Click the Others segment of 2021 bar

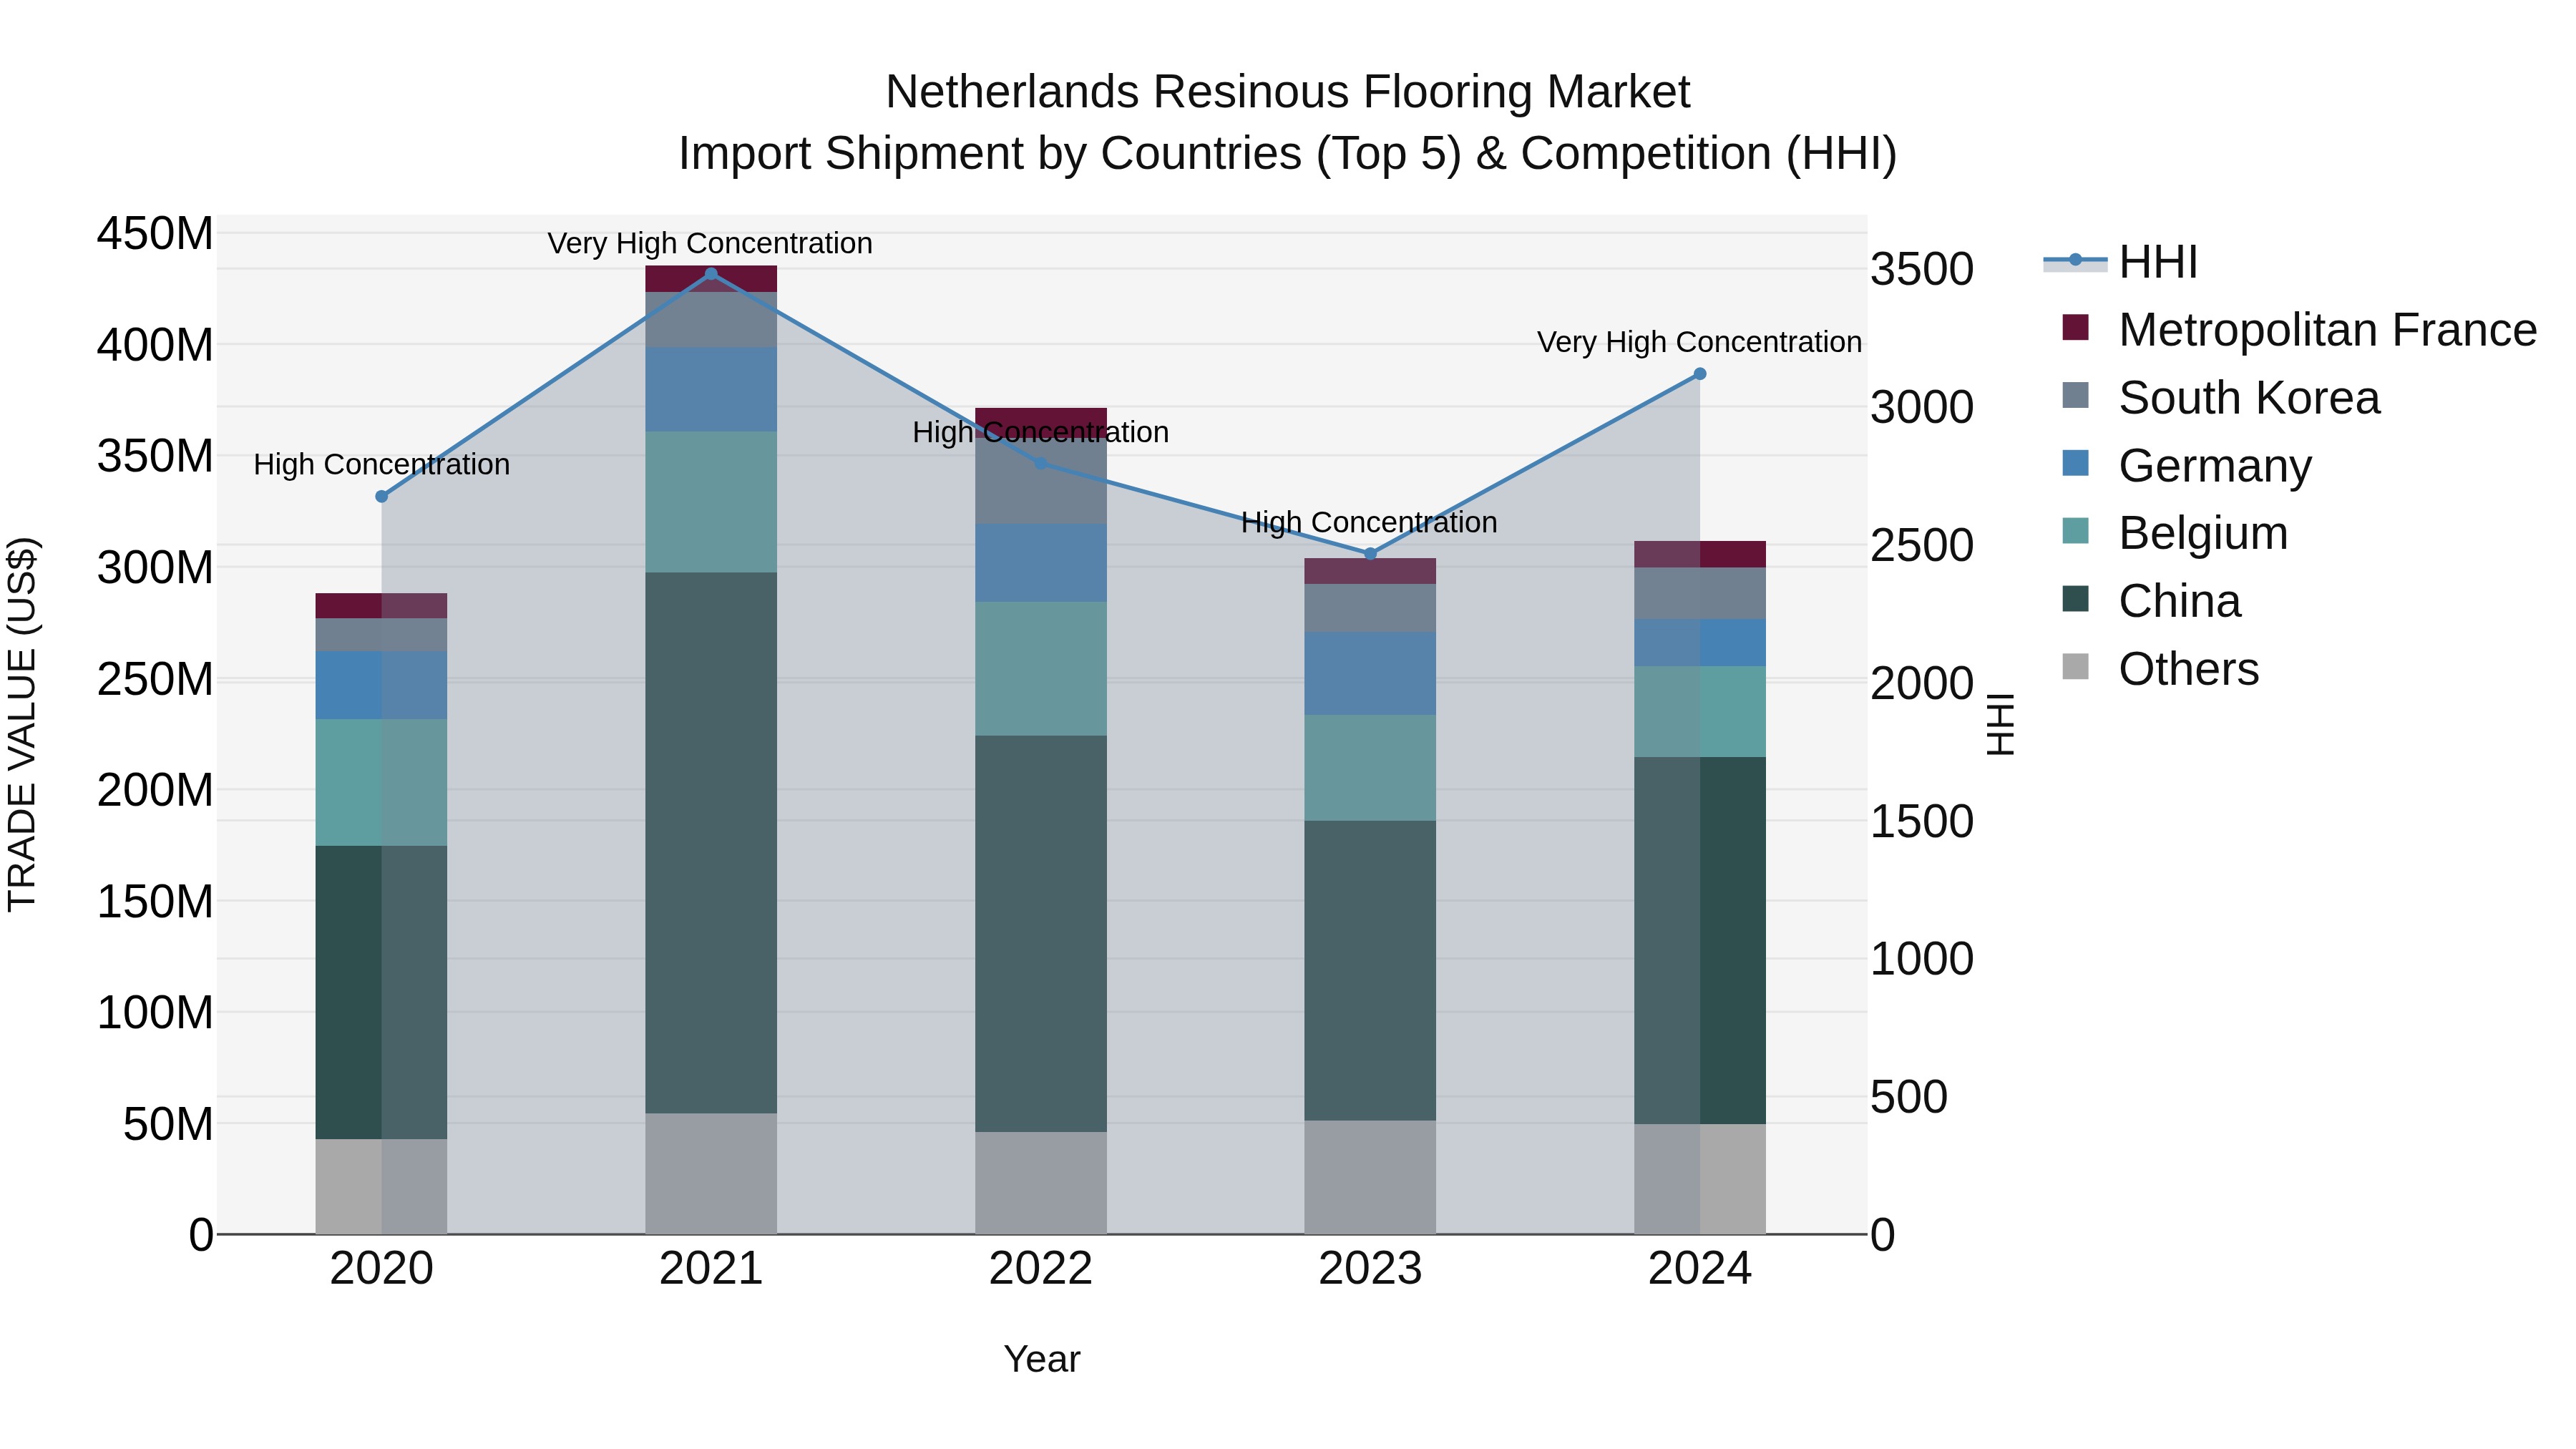711,1174
